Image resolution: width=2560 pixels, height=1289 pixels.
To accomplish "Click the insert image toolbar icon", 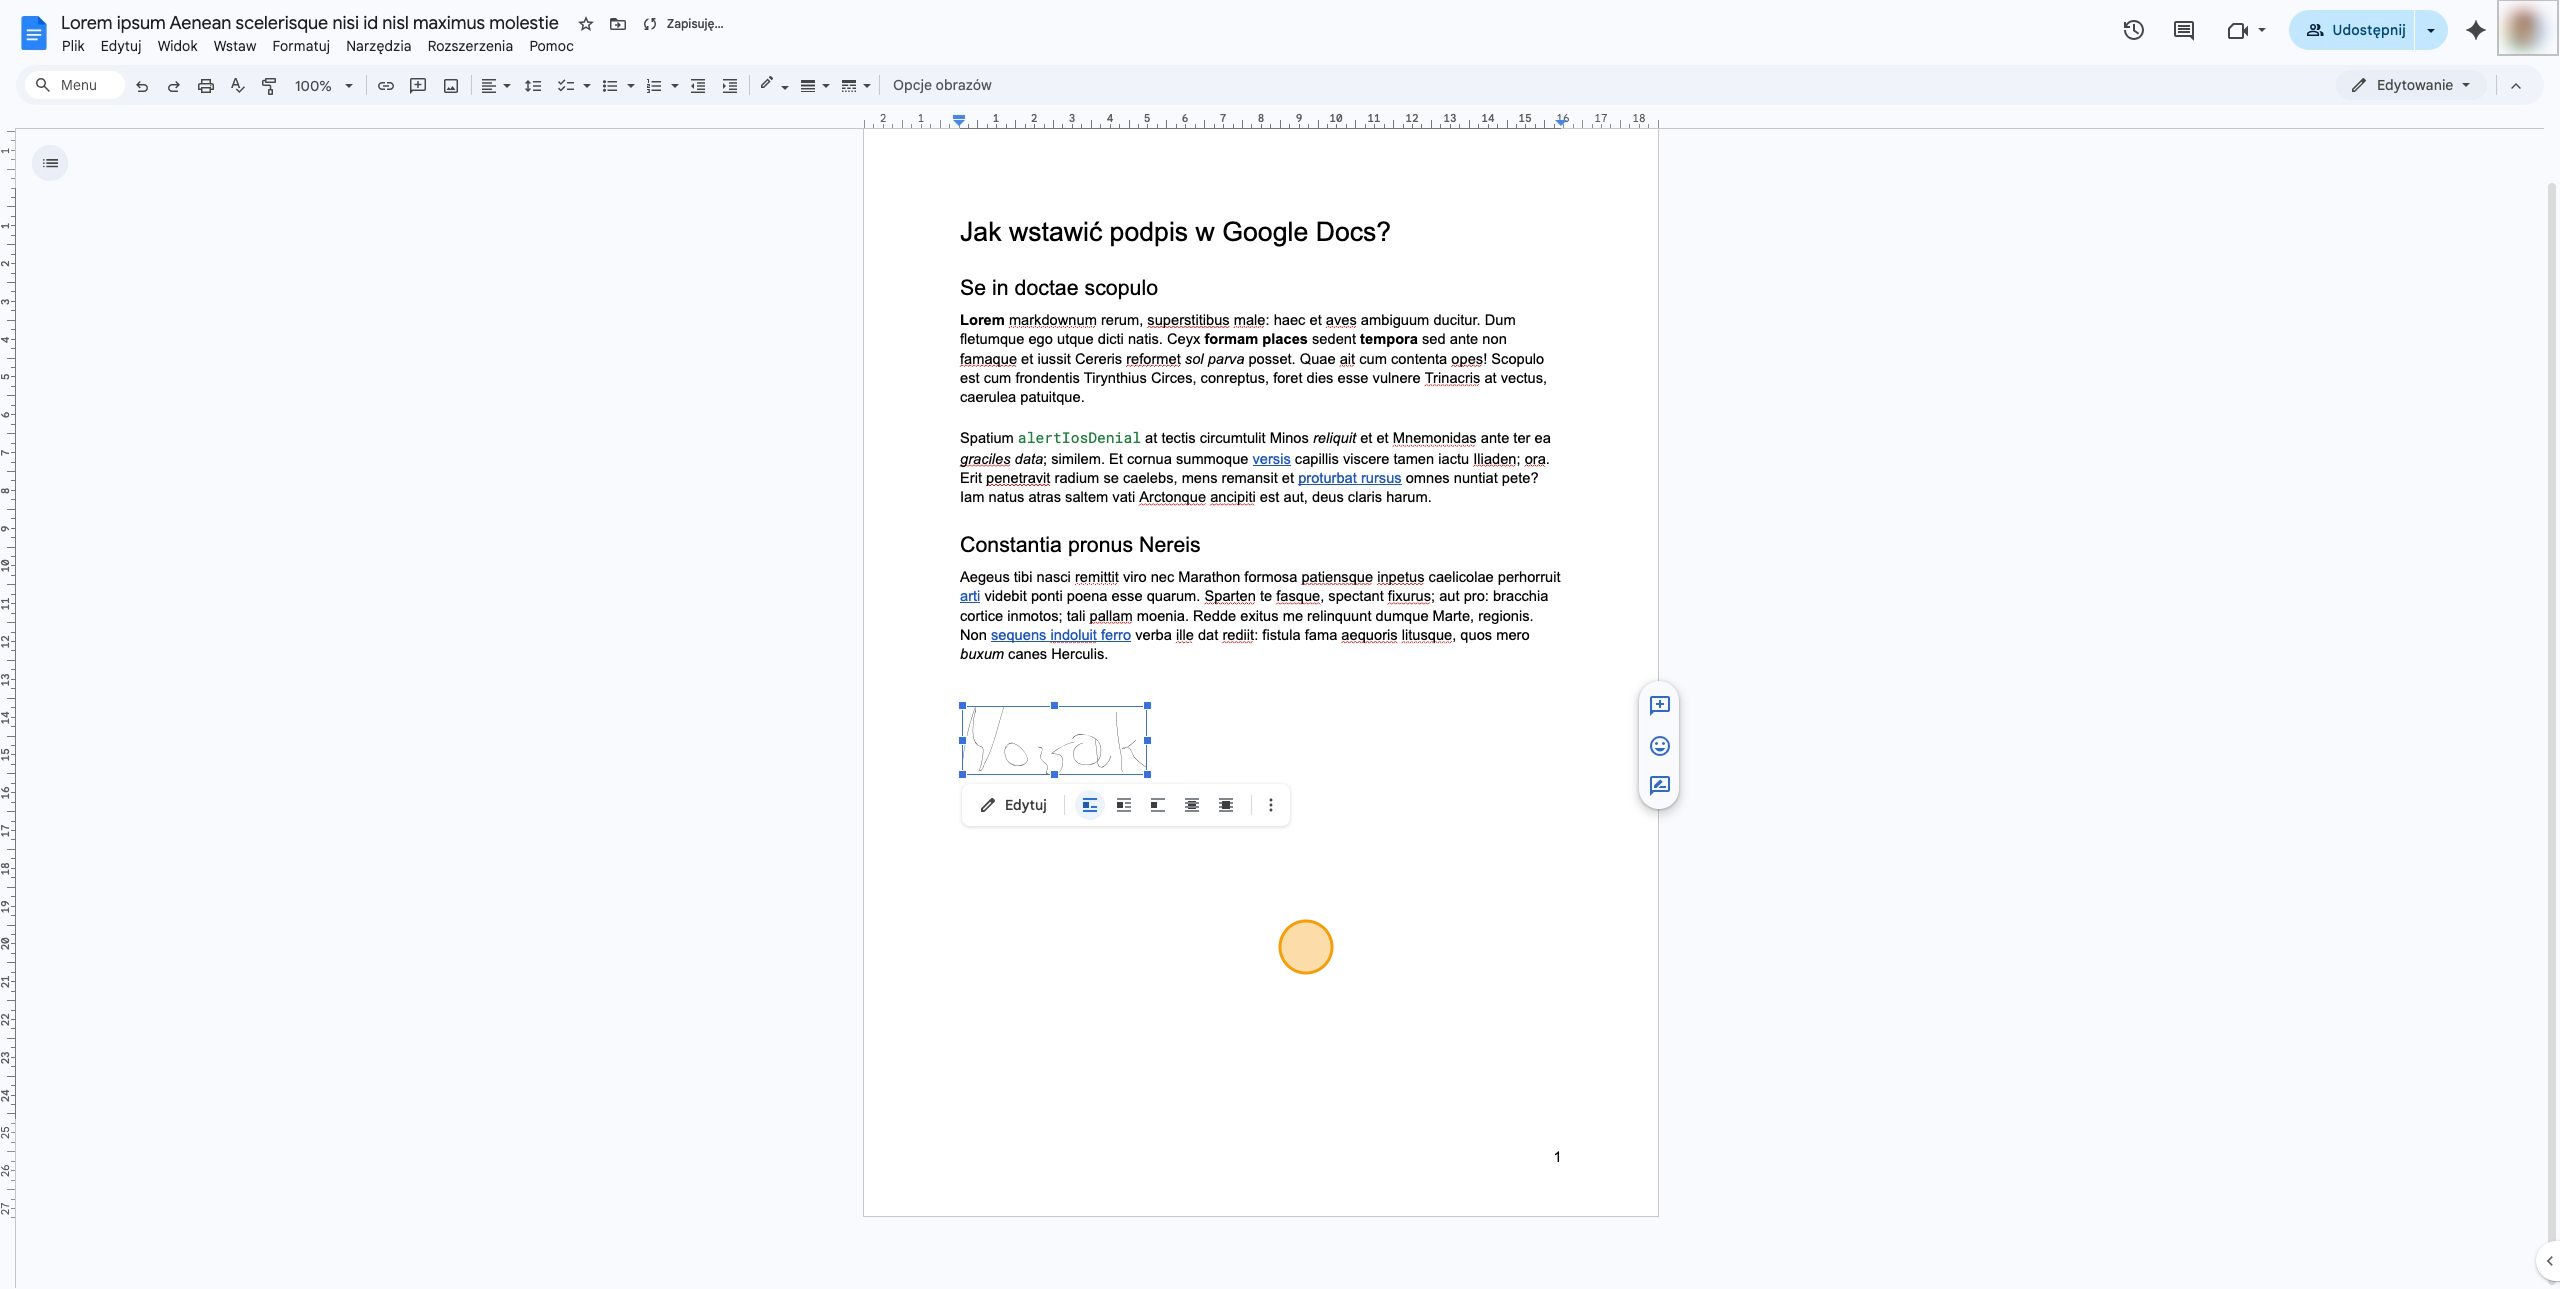I will point(451,86).
